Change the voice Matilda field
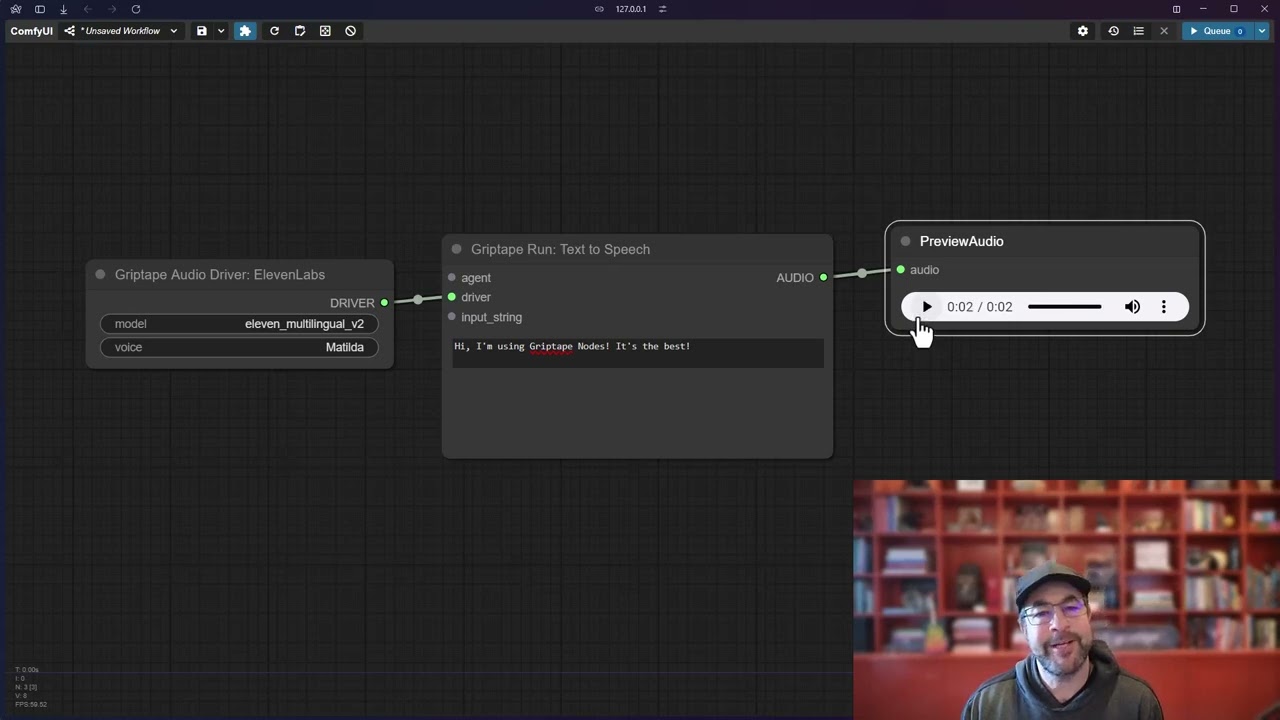Image resolution: width=1280 pixels, height=720 pixels. coord(239,347)
